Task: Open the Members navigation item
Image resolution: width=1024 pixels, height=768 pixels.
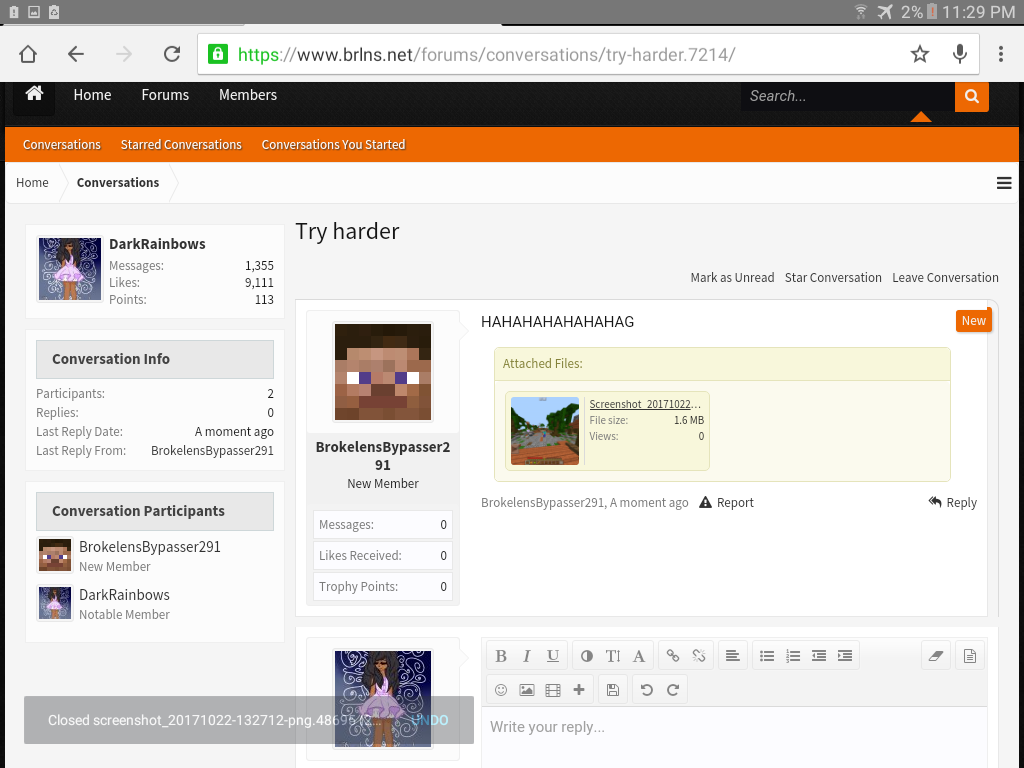Action: (x=248, y=95)
